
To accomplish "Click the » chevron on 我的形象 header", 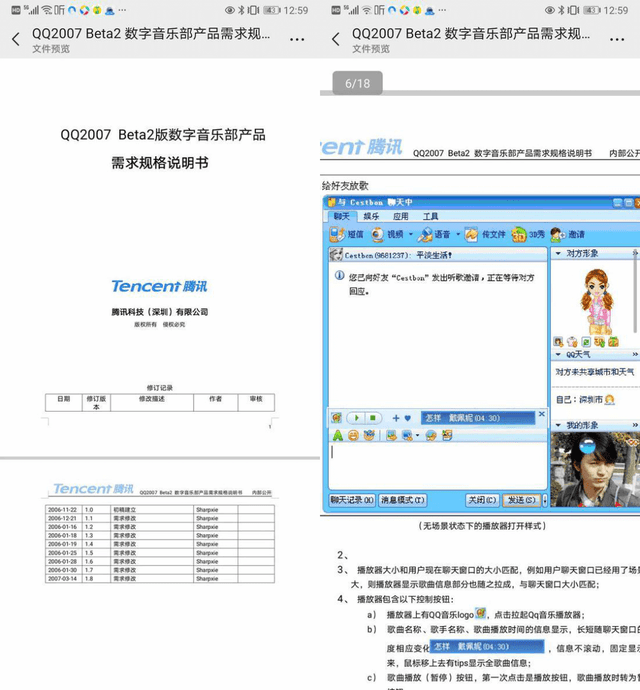I will click(635, 425).
